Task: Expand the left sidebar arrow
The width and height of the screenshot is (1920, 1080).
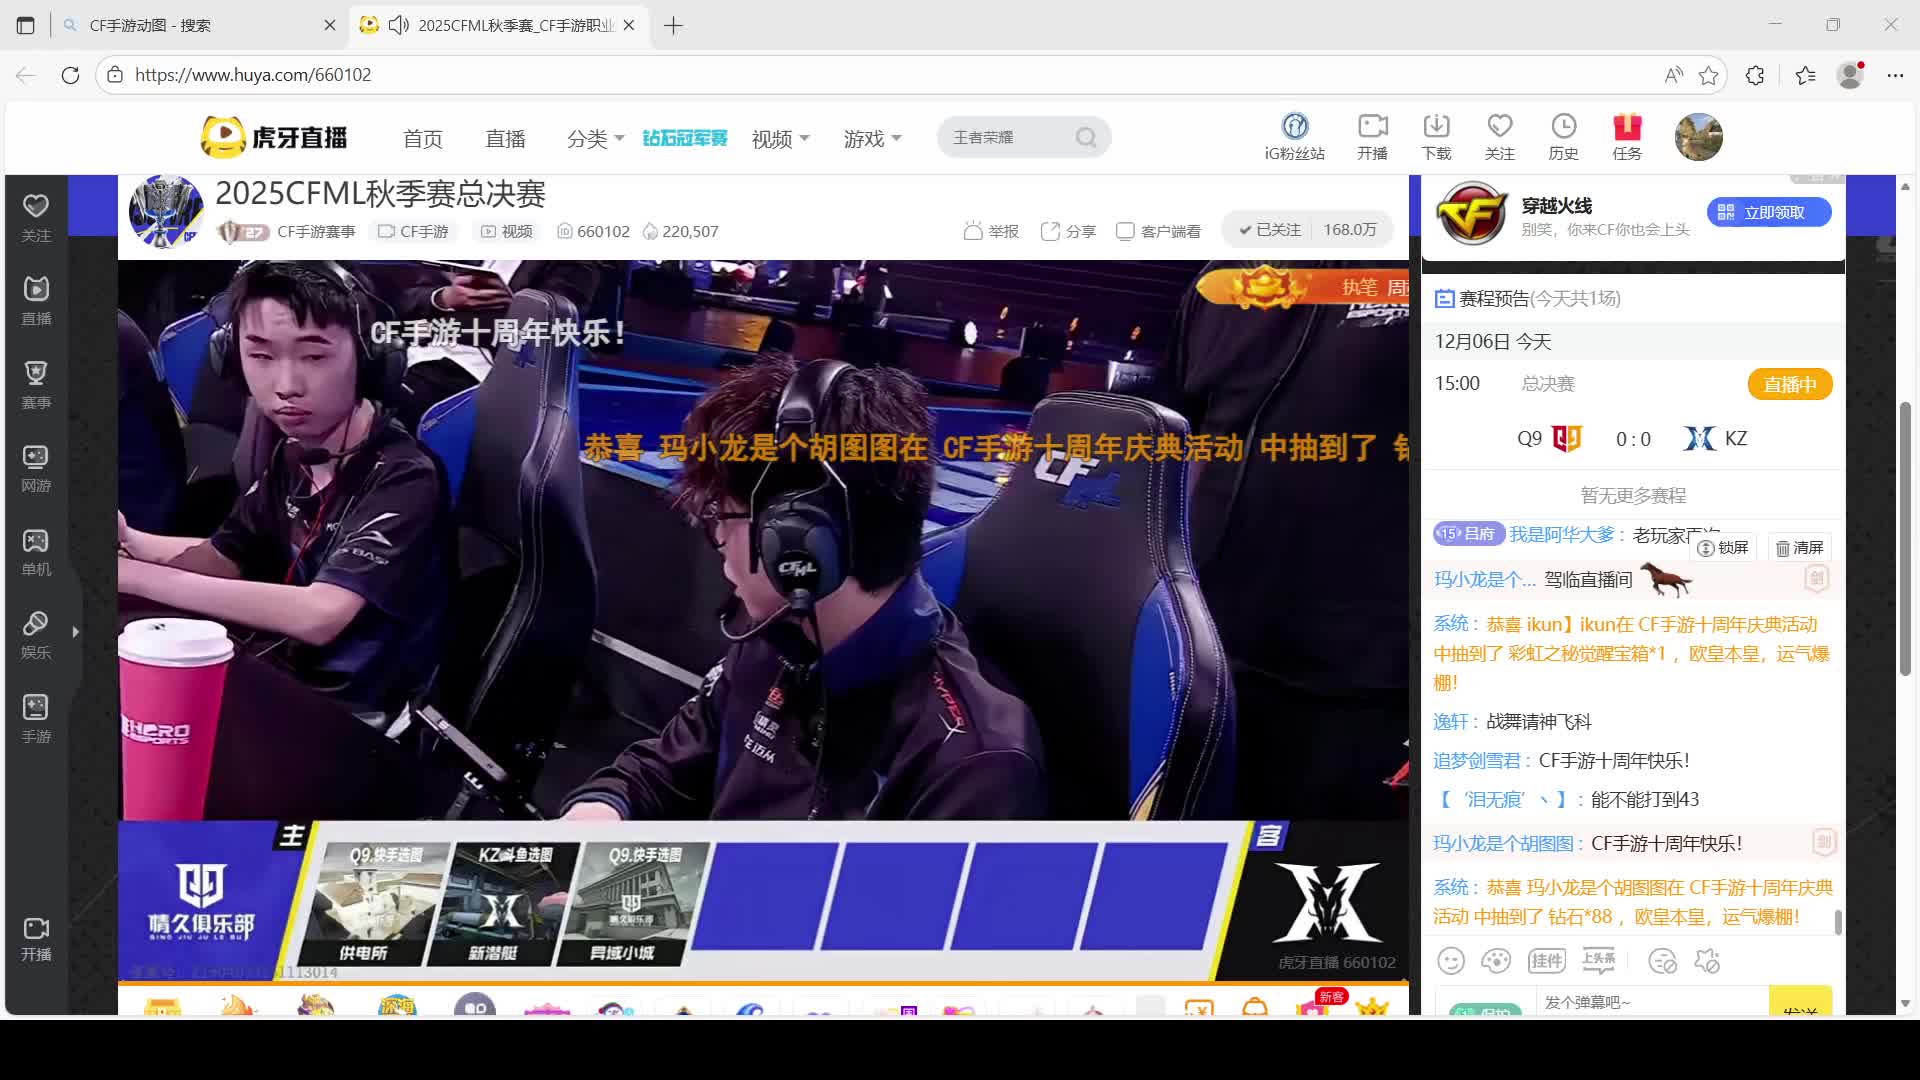Action: [75, 632]
